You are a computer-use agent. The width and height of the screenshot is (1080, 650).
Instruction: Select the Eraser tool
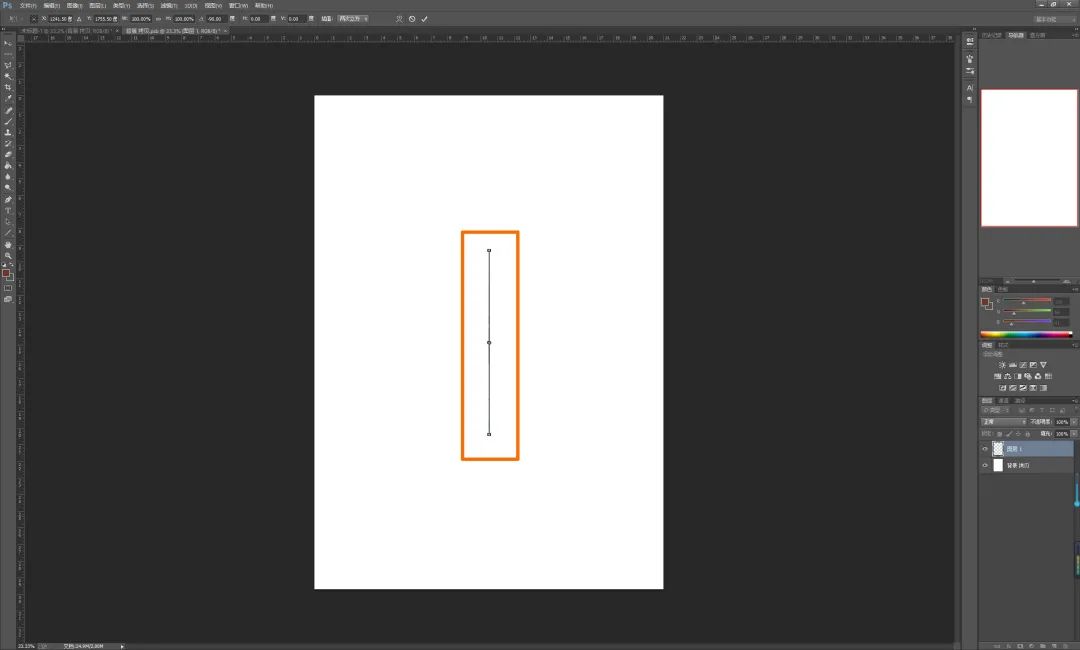(8, 154)
